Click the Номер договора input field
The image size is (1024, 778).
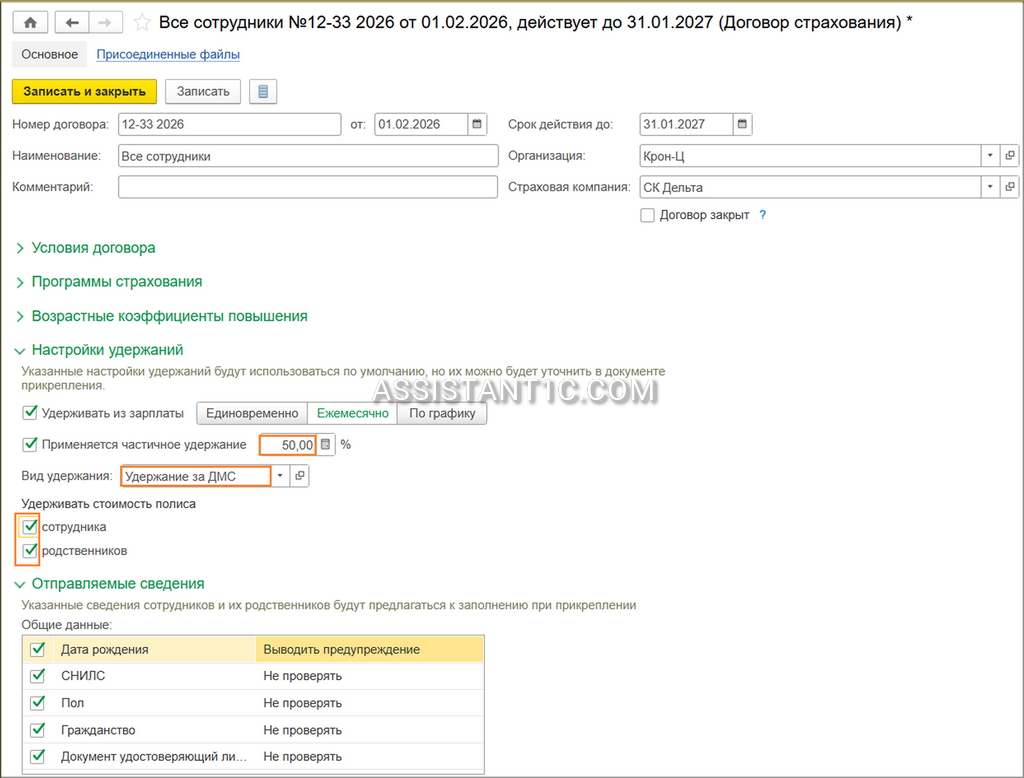coord(230,124)
